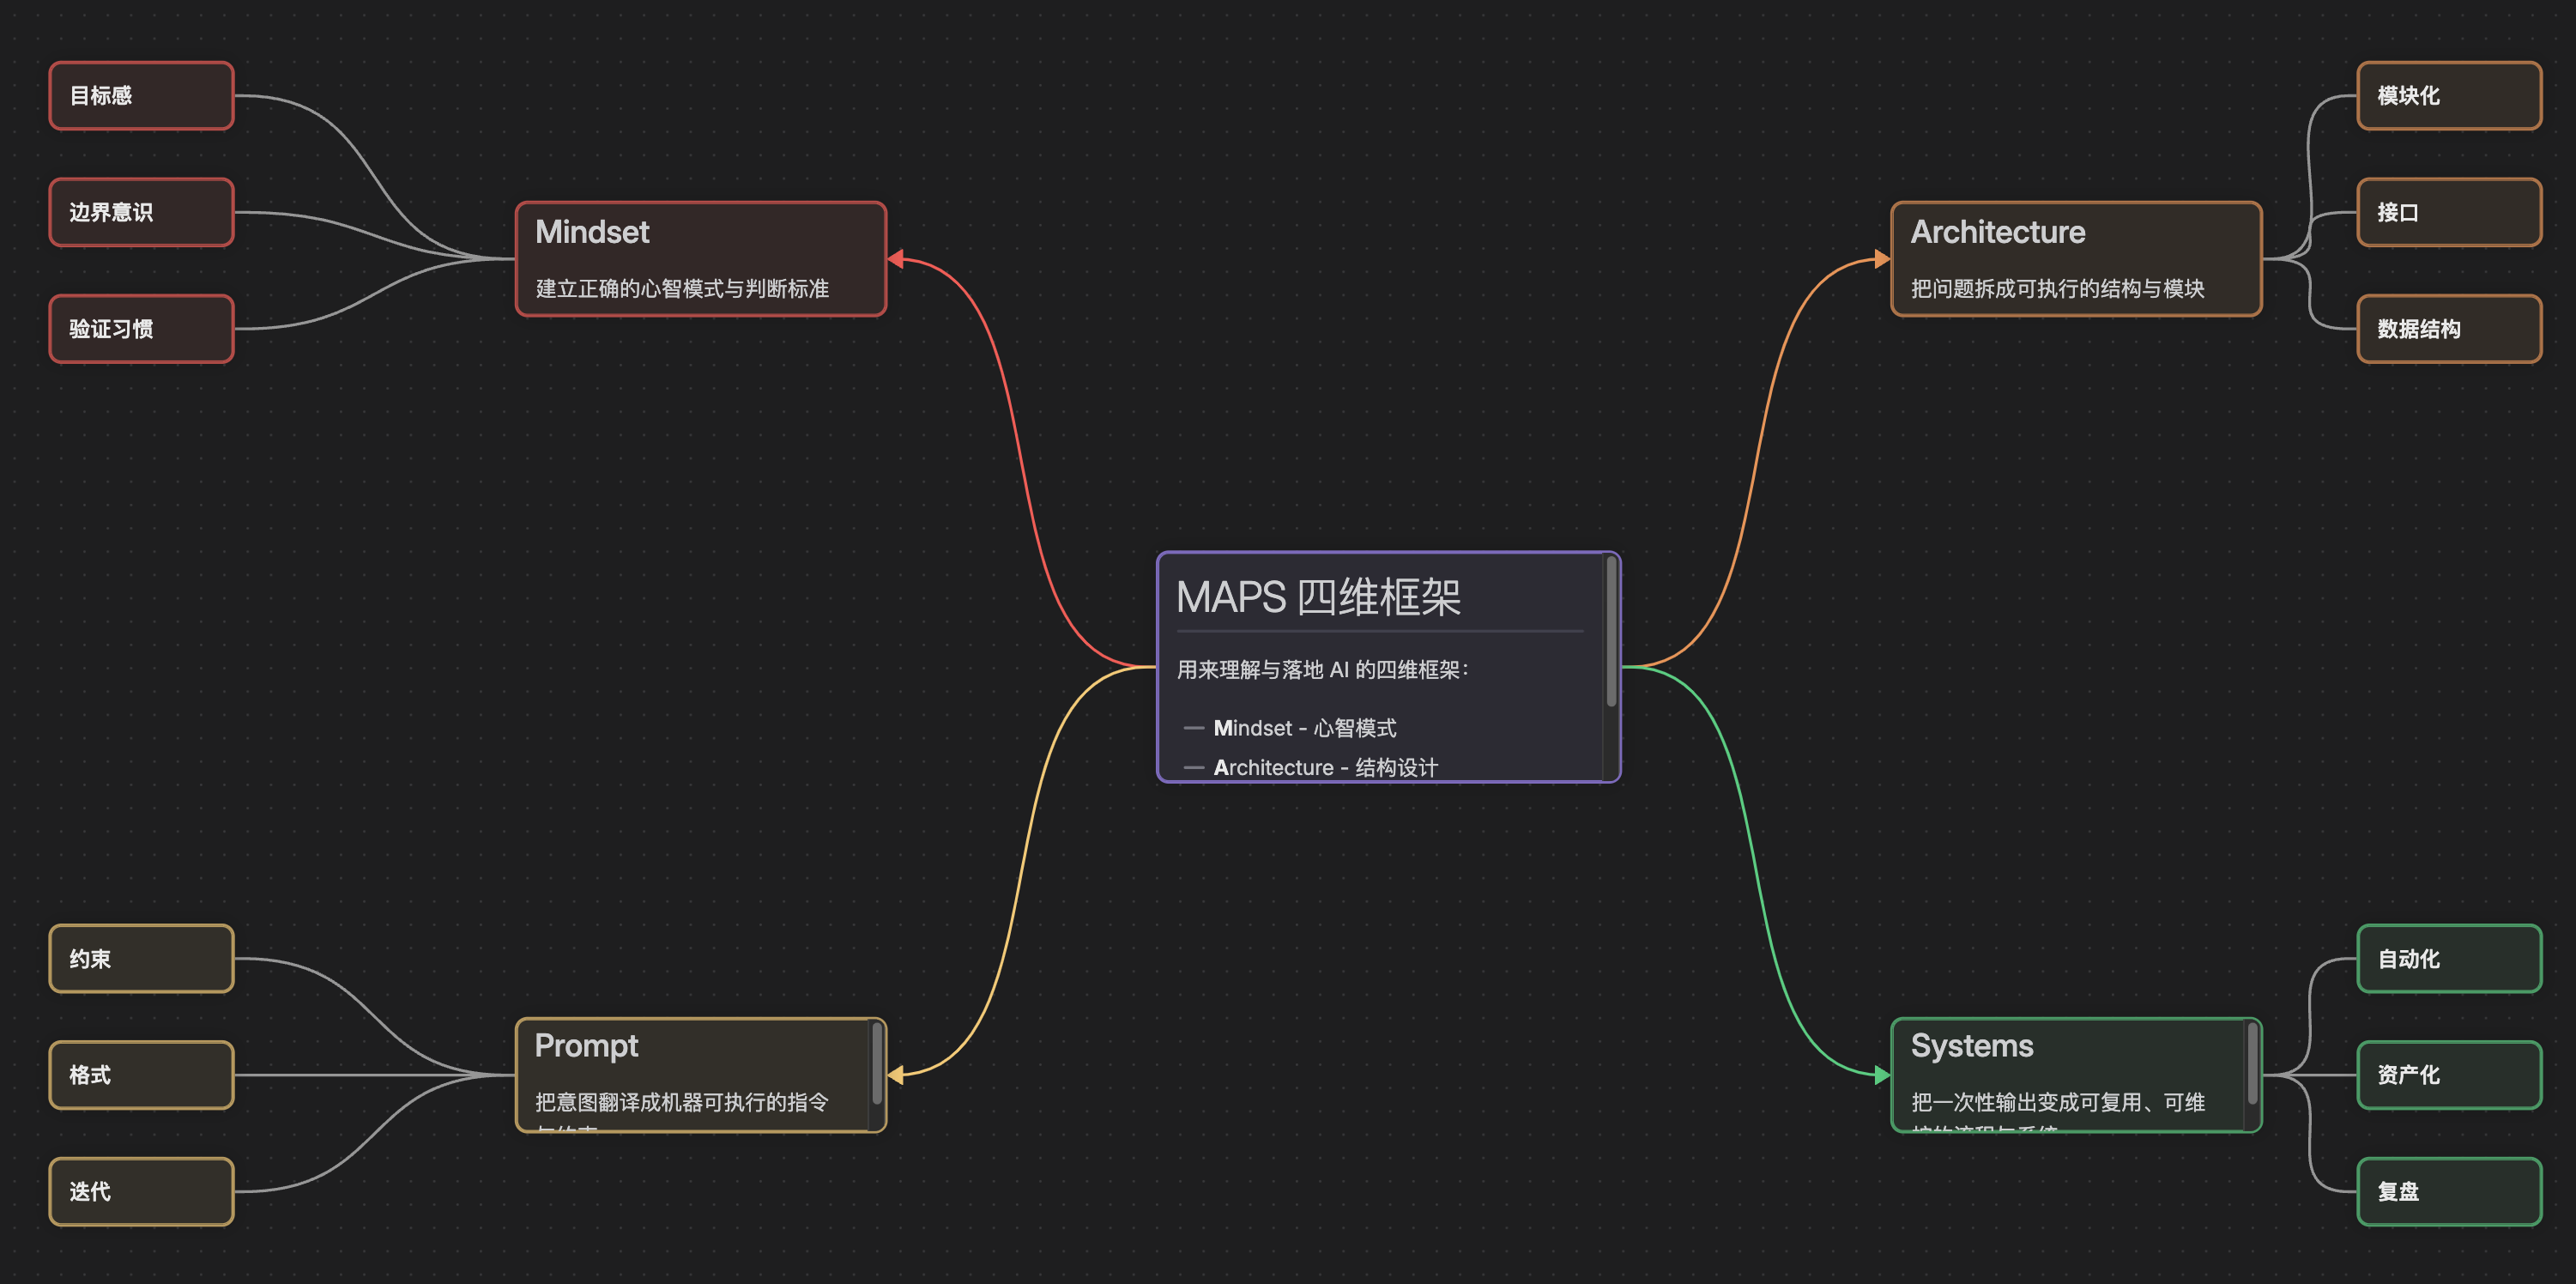Click the 数据结构 node

click(x=2448, y=329)
